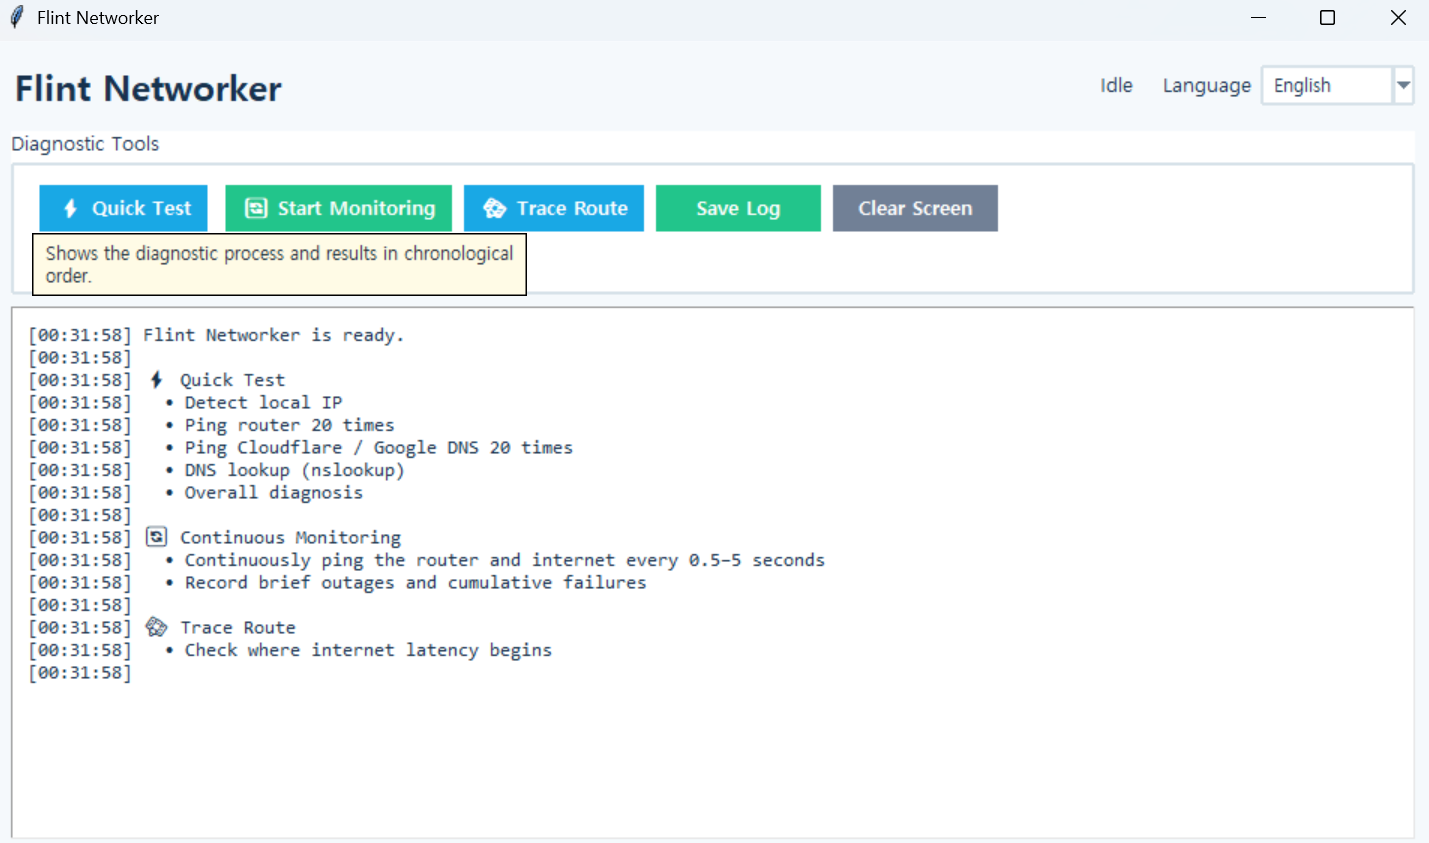The height and width of the screenshot is (843, 1429).
Task: Click "Quick Test" heading in the log
Action: pos(232,380)
